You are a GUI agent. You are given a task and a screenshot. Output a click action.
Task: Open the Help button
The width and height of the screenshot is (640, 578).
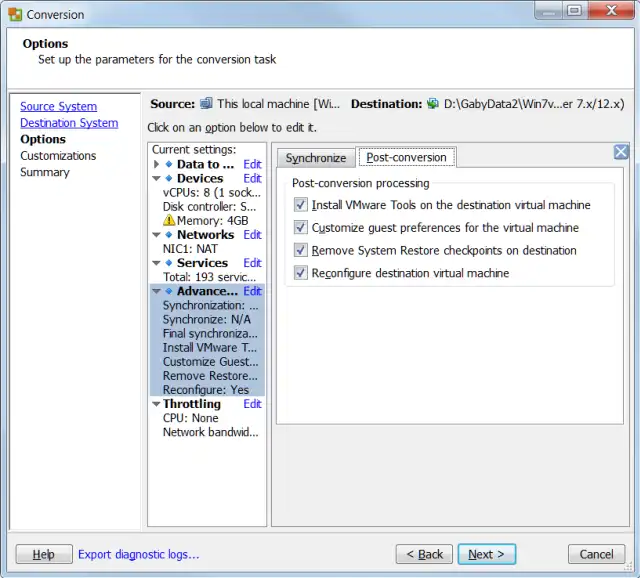[44, 554]
